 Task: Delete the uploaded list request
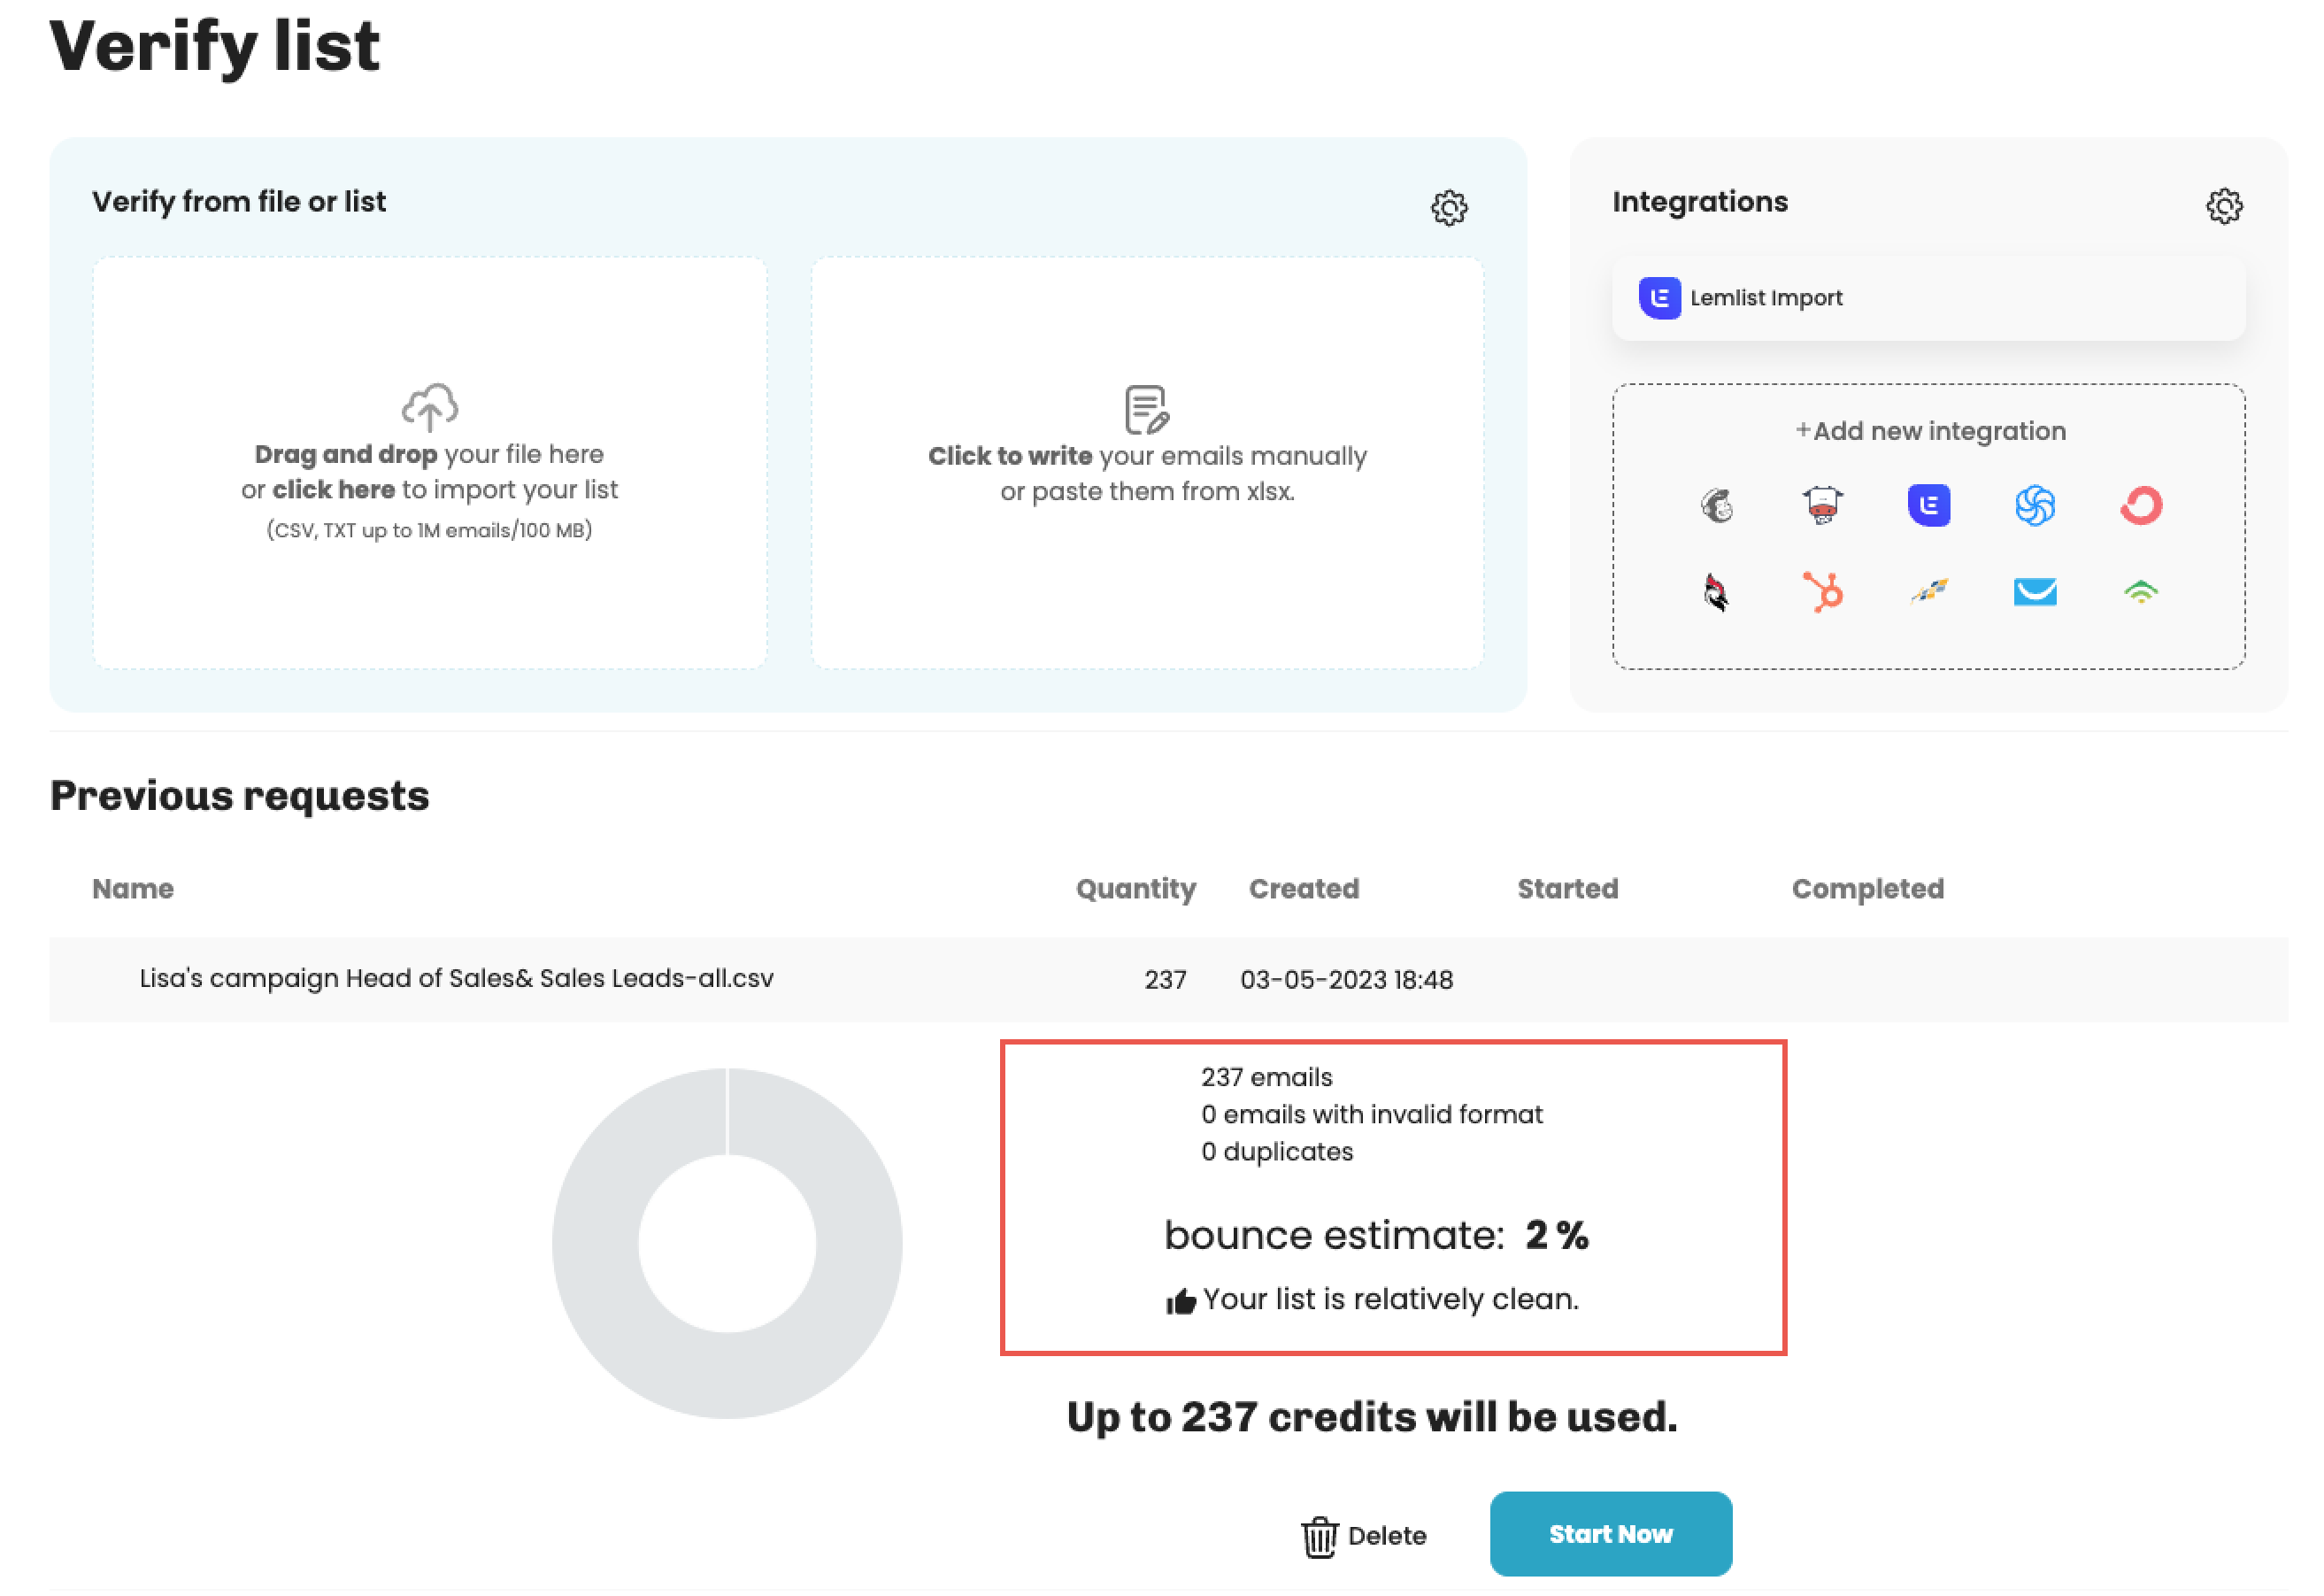click(1364, 1536)
